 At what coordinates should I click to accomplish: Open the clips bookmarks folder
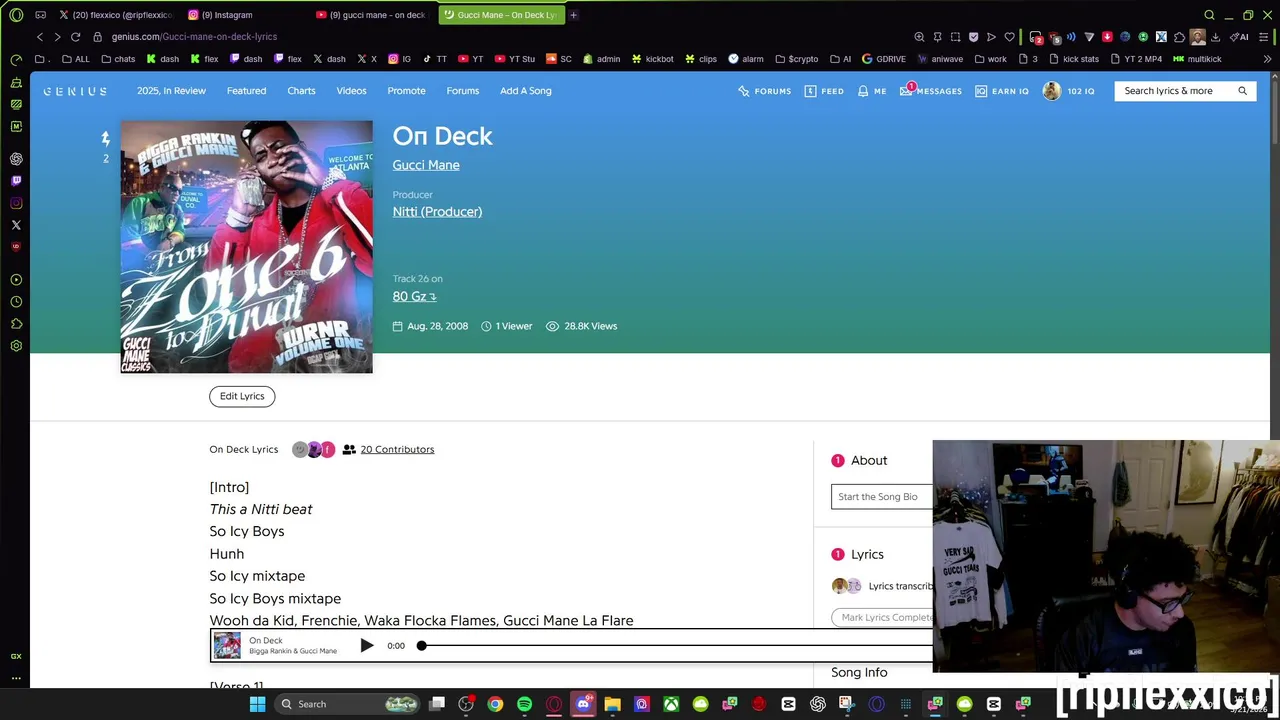pos(700,59)
